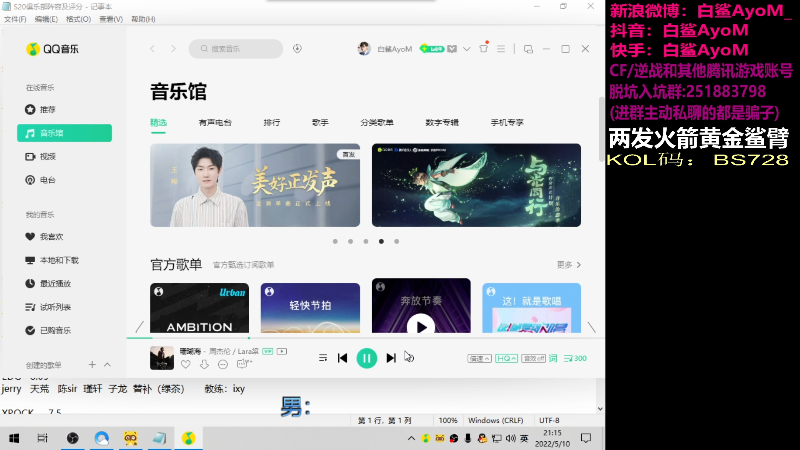
Task: Open the message envelope icon in the header
Action: tap(452, 49)
